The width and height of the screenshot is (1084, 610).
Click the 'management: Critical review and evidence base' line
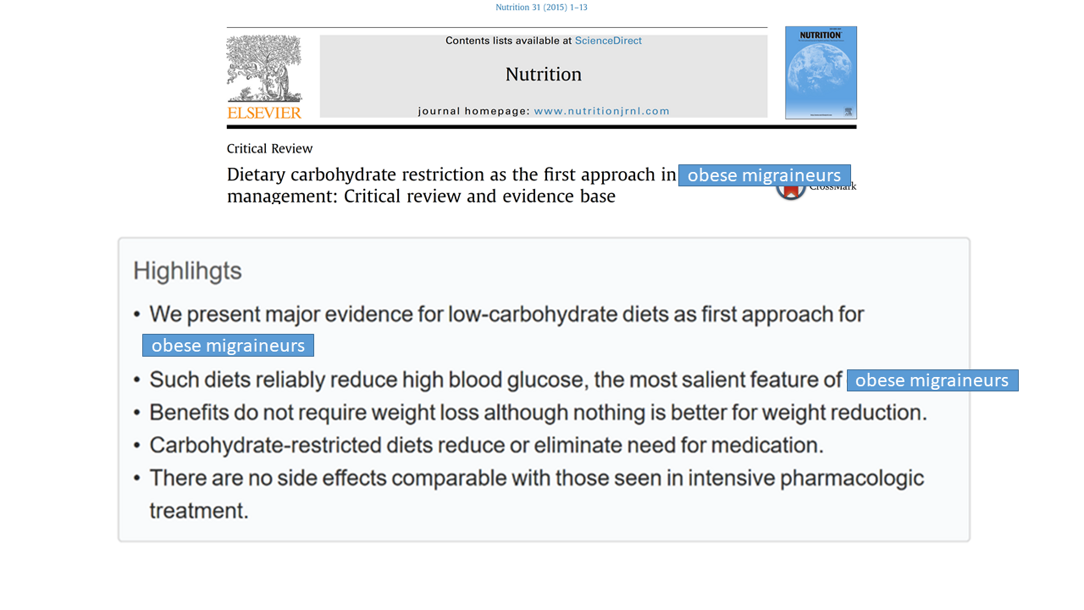click(421, 196)
